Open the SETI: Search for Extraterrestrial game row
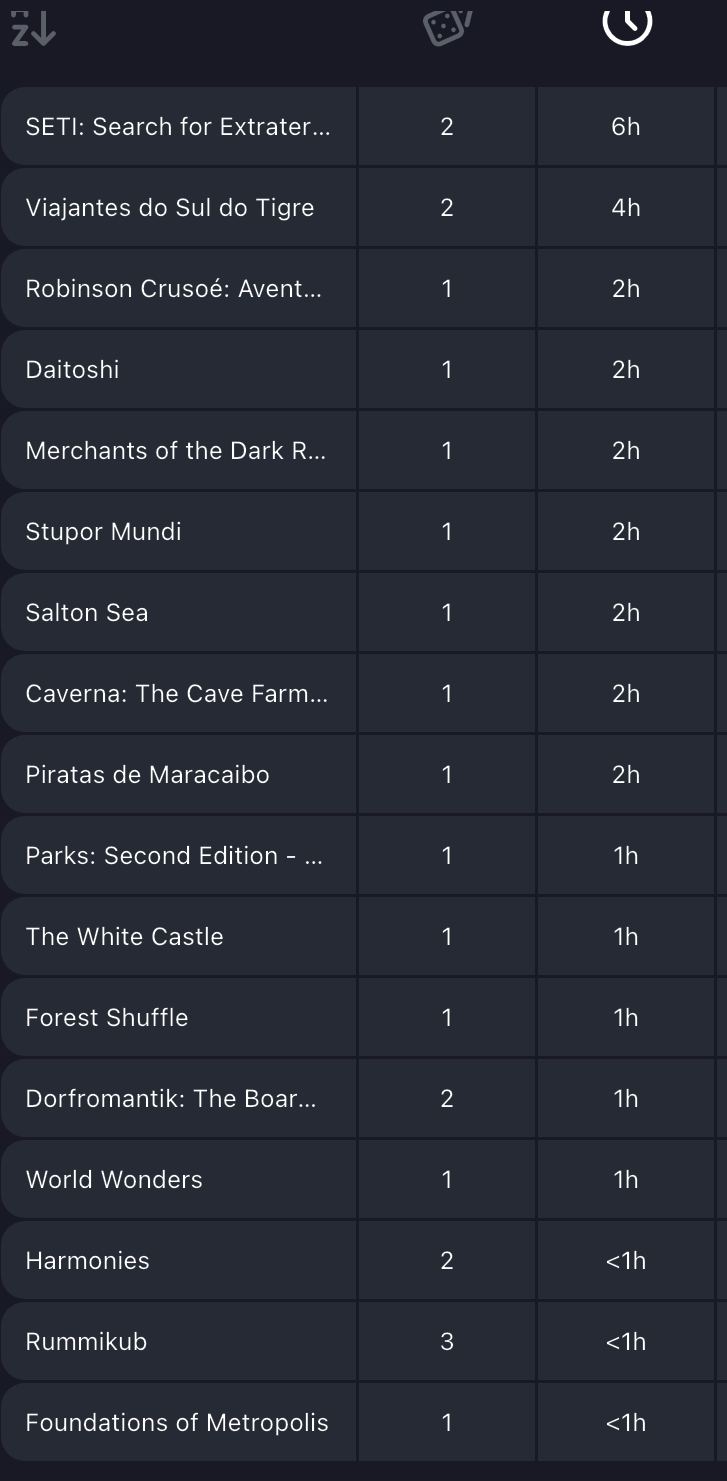 (178, 127)
